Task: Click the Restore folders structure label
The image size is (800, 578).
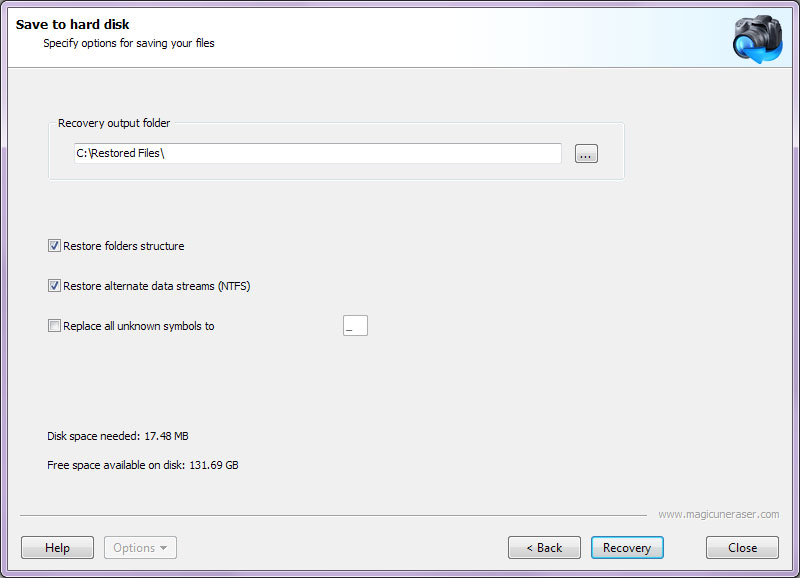Action: (x=125, y=245)
